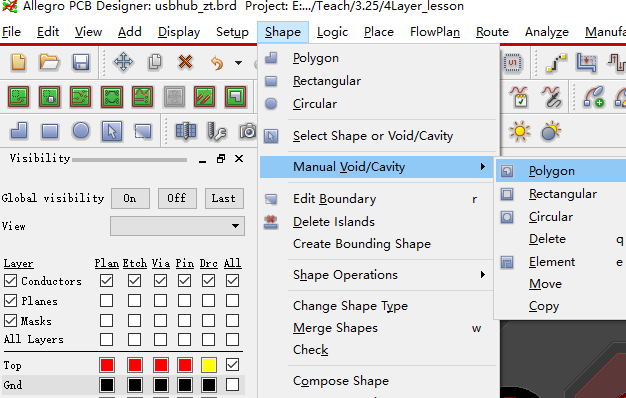This screenshot has width=626, height=398.
Task: Click the Top layer yellow Drc swatch
Action: (x=209, y=365)
